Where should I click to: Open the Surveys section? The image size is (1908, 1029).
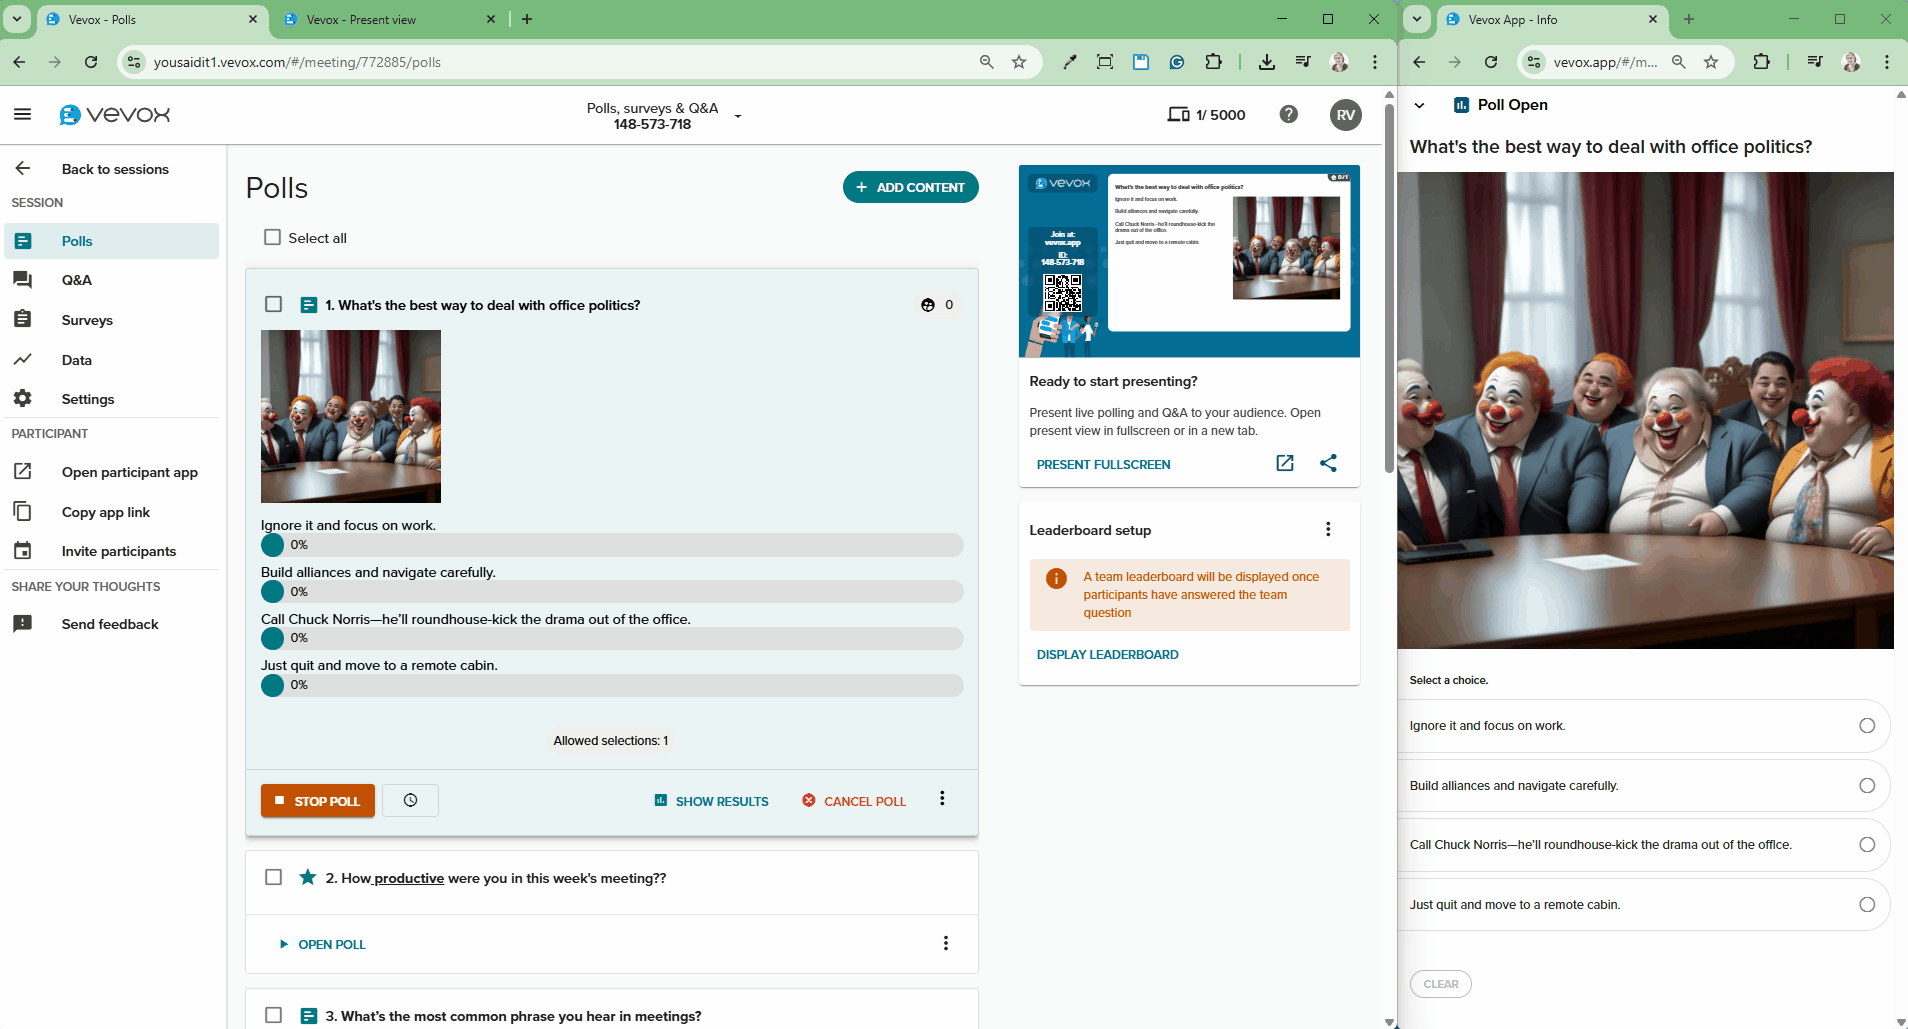coord(22,319)
